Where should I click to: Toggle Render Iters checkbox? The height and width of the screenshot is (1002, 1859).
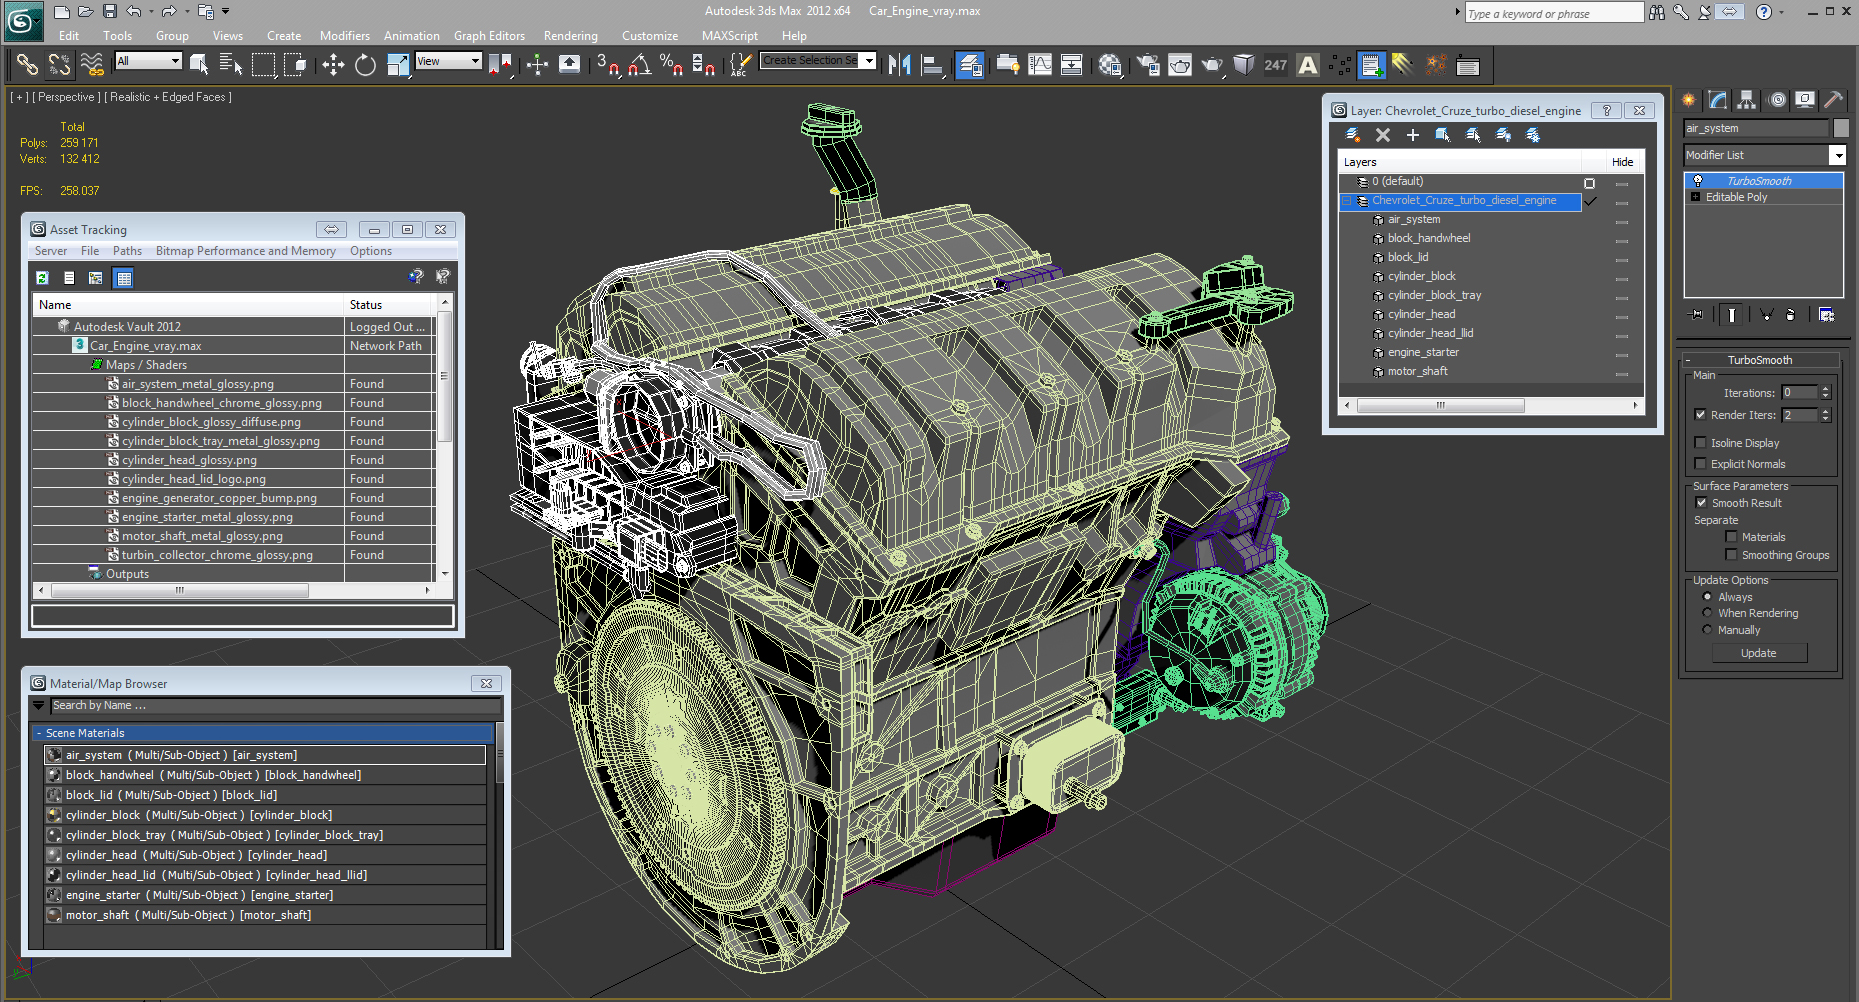[1700, 414]
